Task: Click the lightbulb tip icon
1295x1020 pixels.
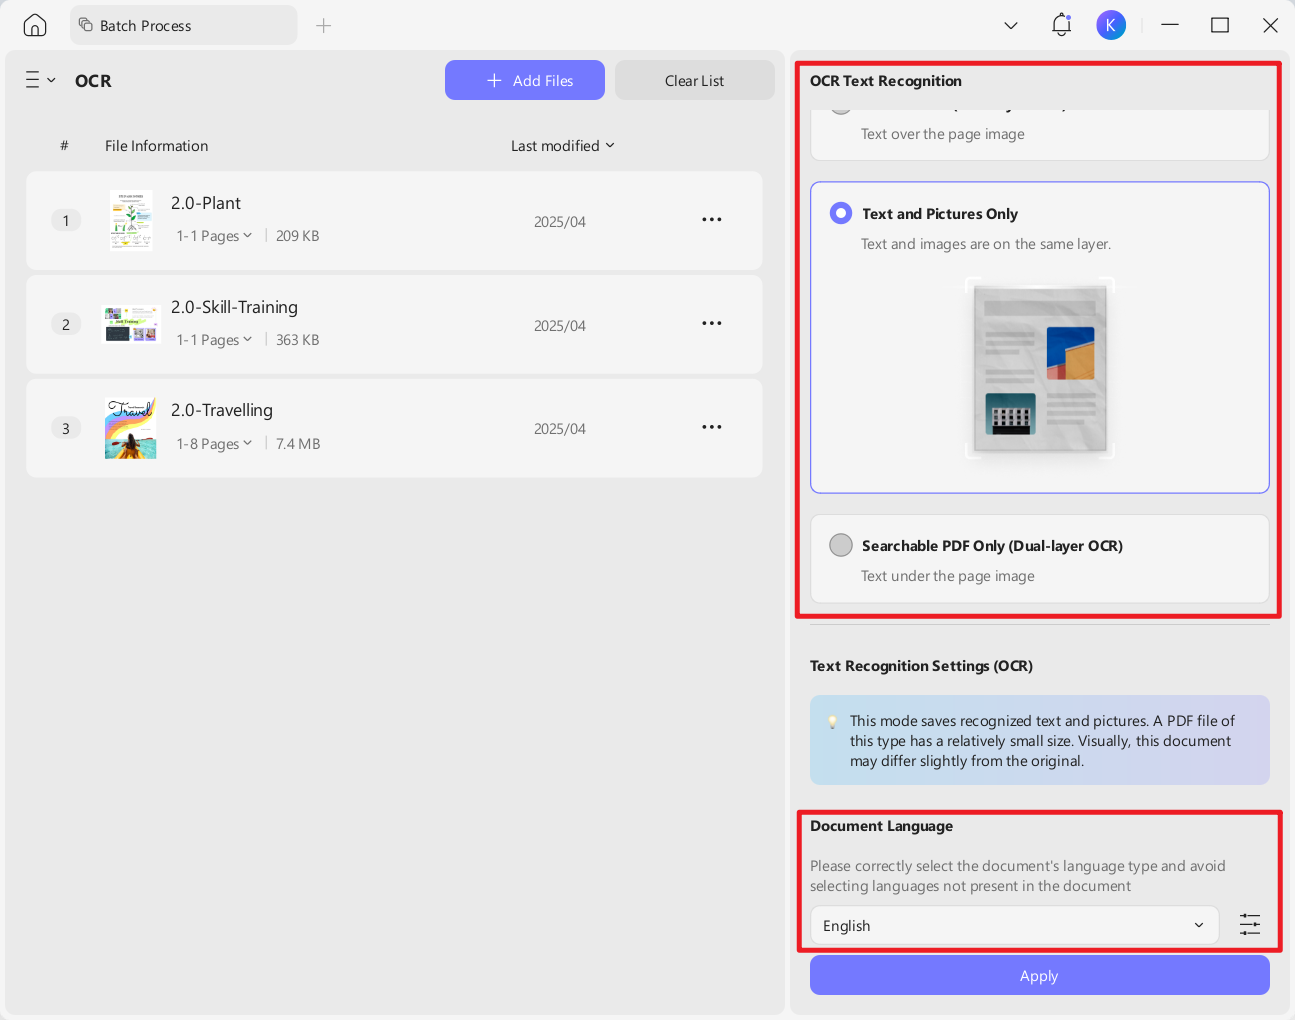Action: [832, 721]
